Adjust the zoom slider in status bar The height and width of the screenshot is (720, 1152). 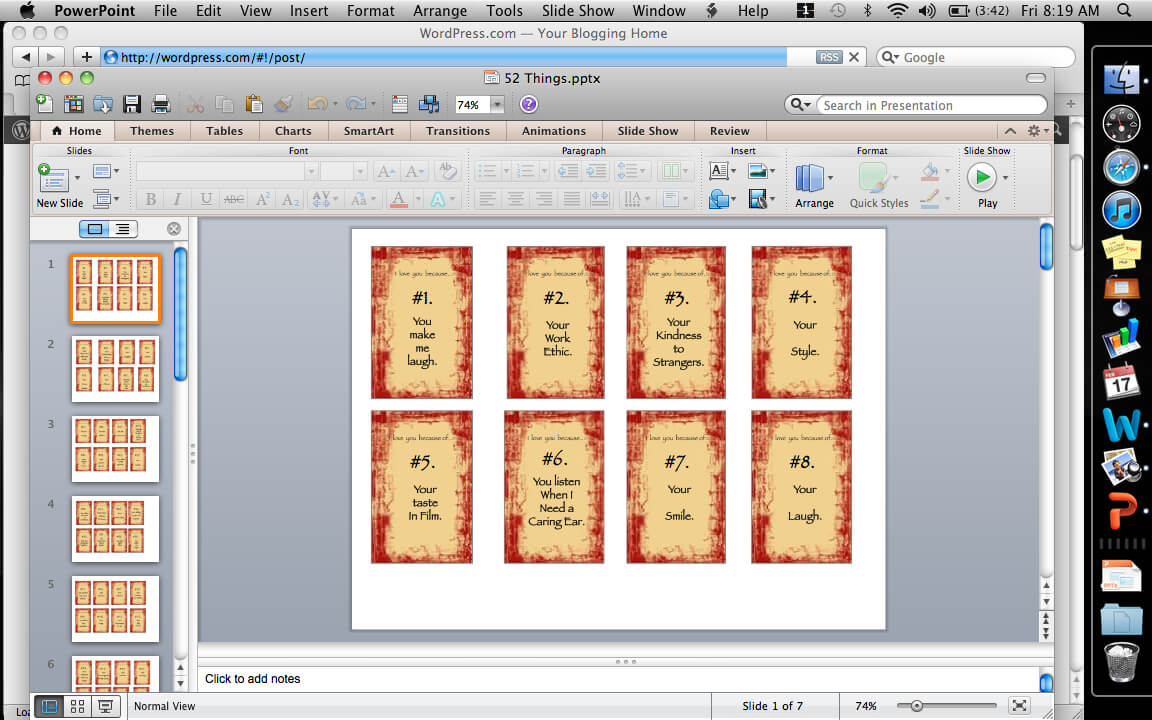click(917, 706)
